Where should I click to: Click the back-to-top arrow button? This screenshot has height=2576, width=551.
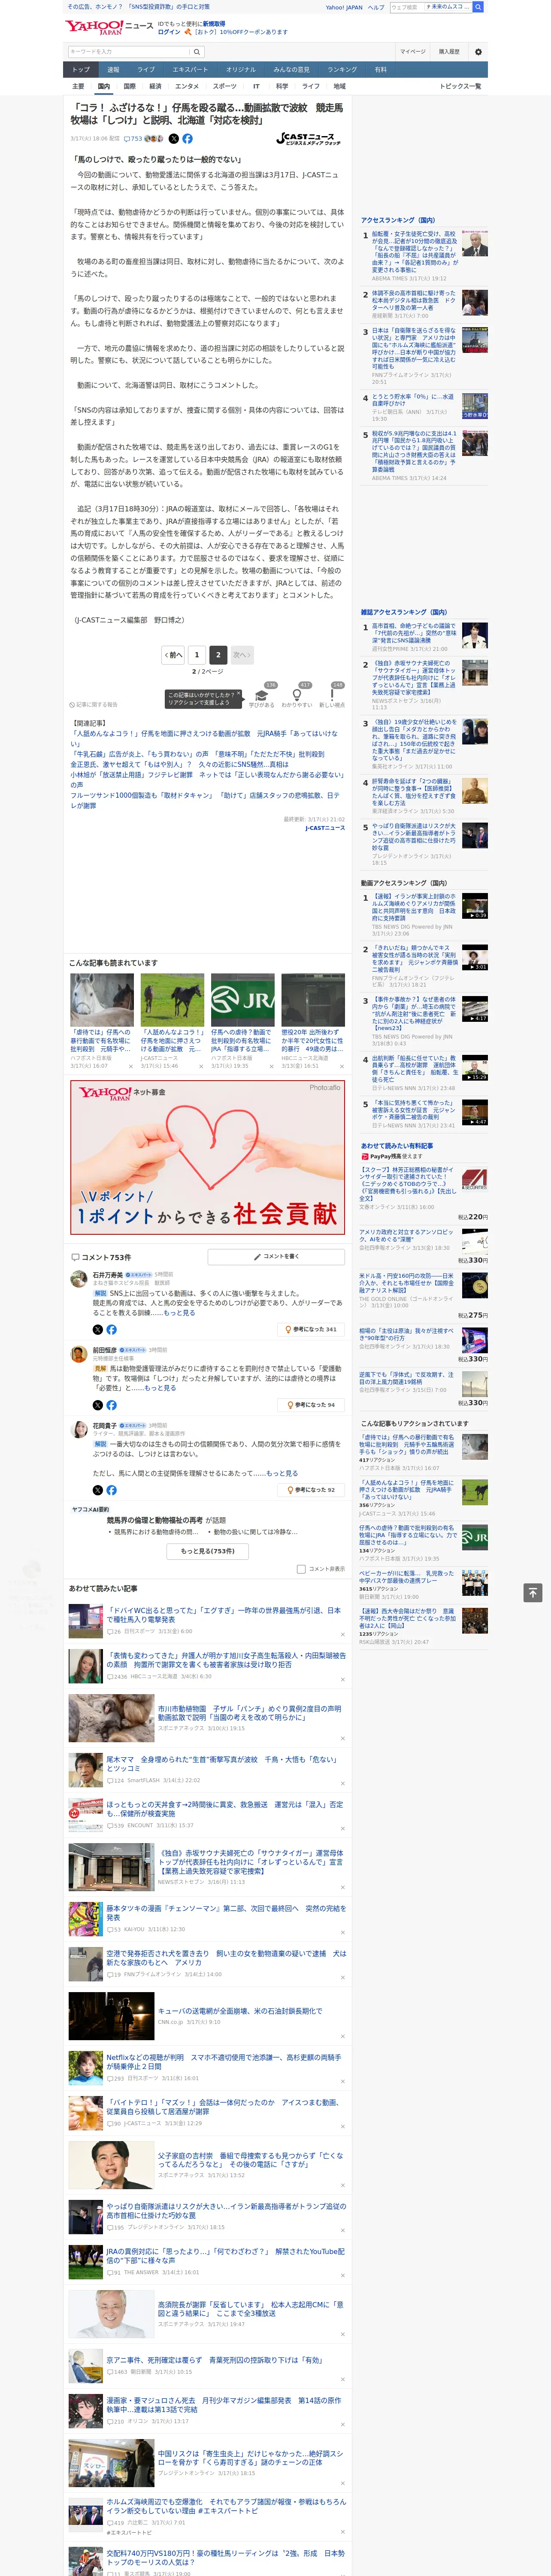[x=533, y=1592]
